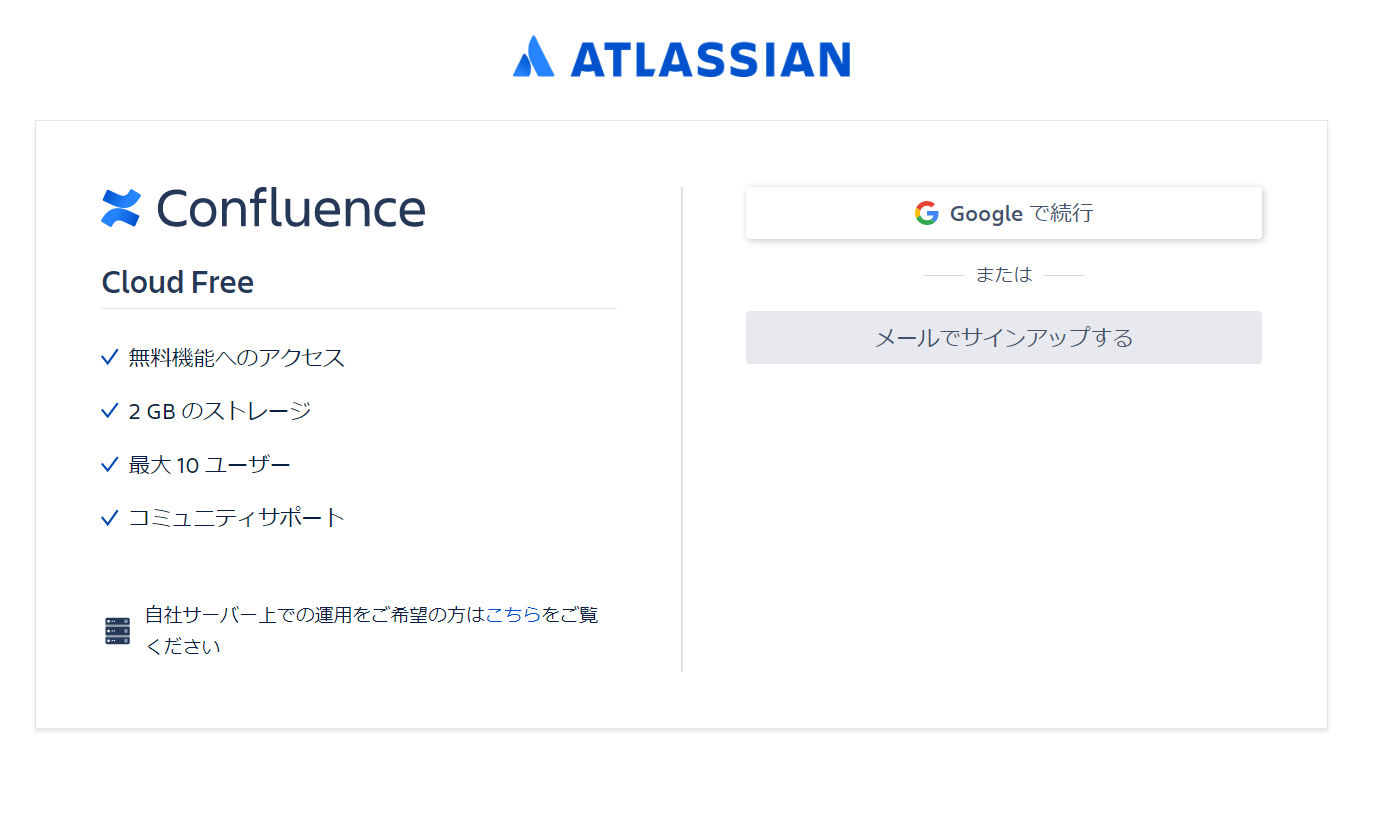The image size is (1383, 827).
Task: Click checkmark beside 無料機能へのアクセス
Action: [110, 357]
